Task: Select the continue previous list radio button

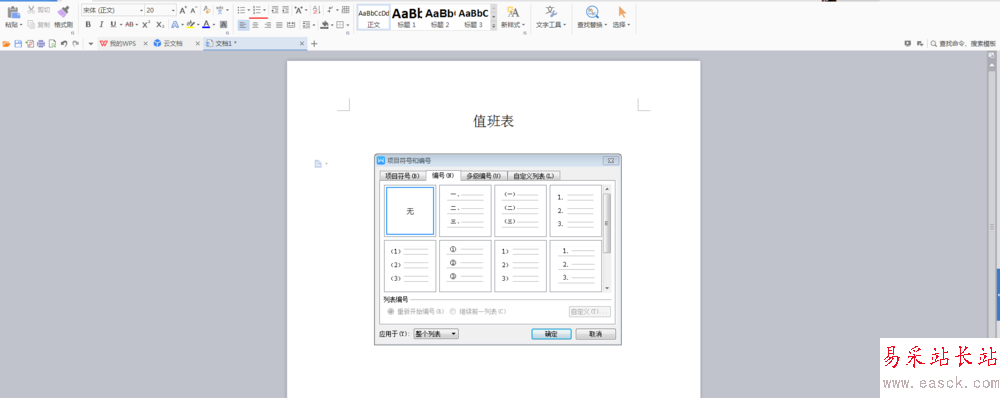Action: (453, 312)
